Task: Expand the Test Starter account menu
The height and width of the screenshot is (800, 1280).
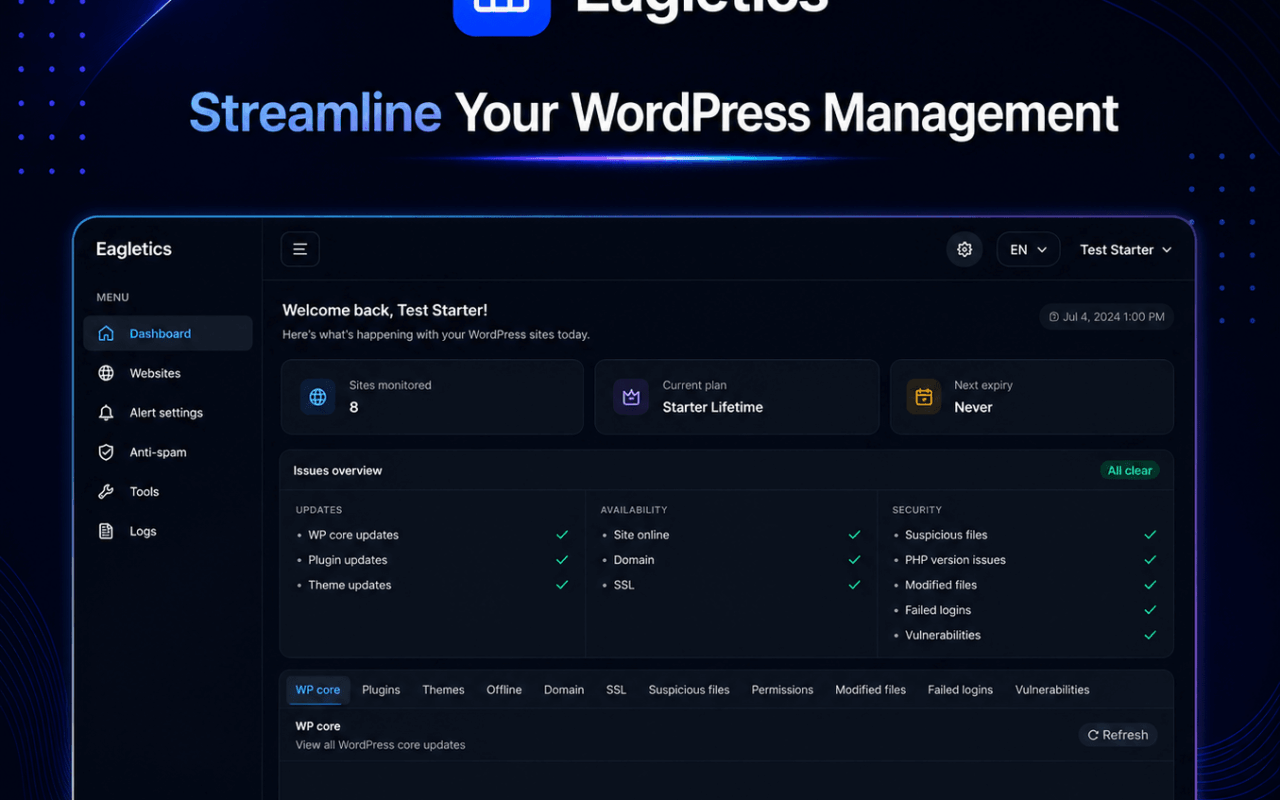Action: coord(1125,250)
